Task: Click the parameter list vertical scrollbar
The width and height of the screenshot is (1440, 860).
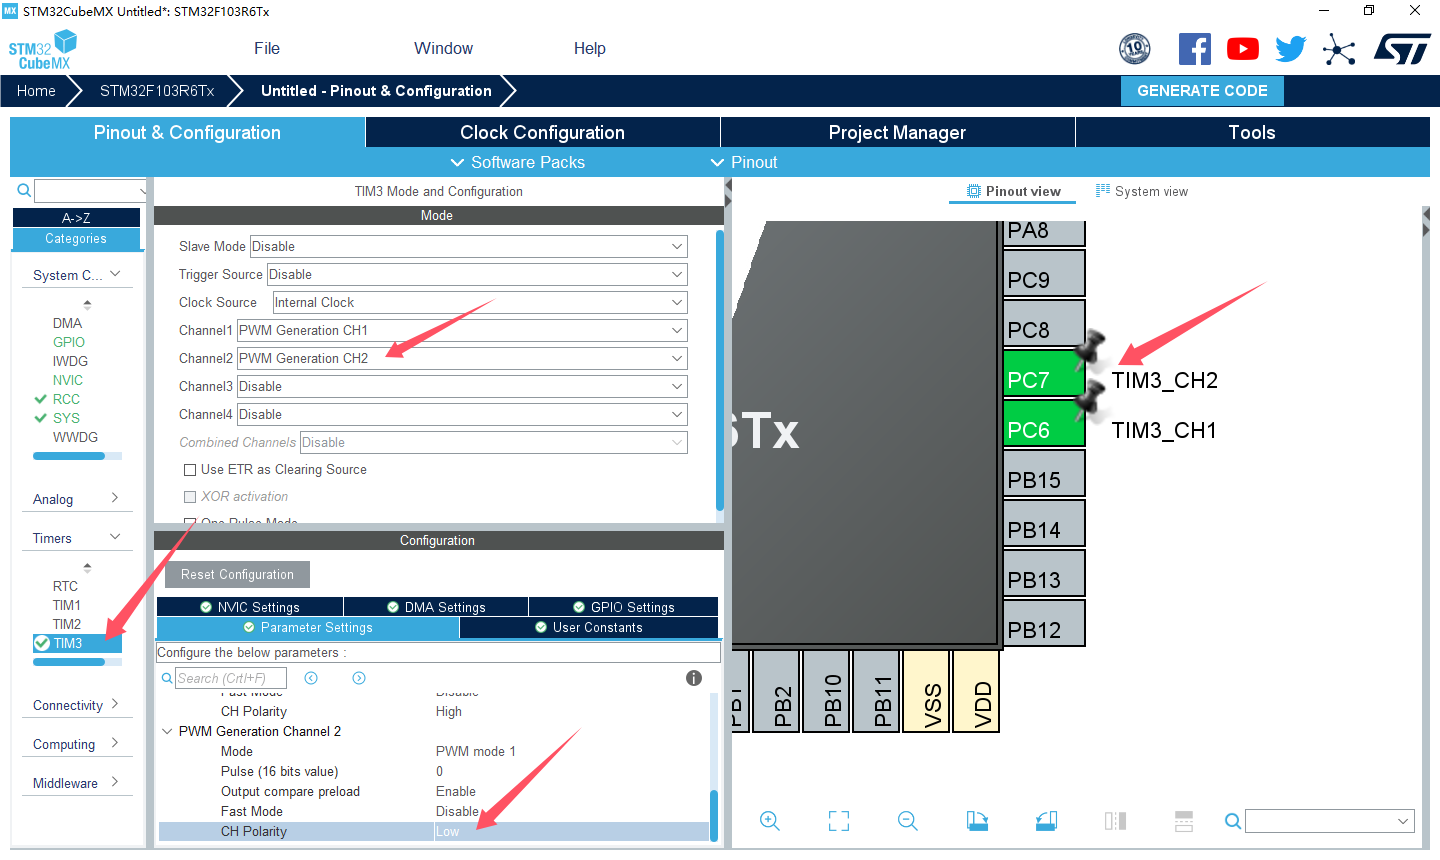Action: coord(714,815)
